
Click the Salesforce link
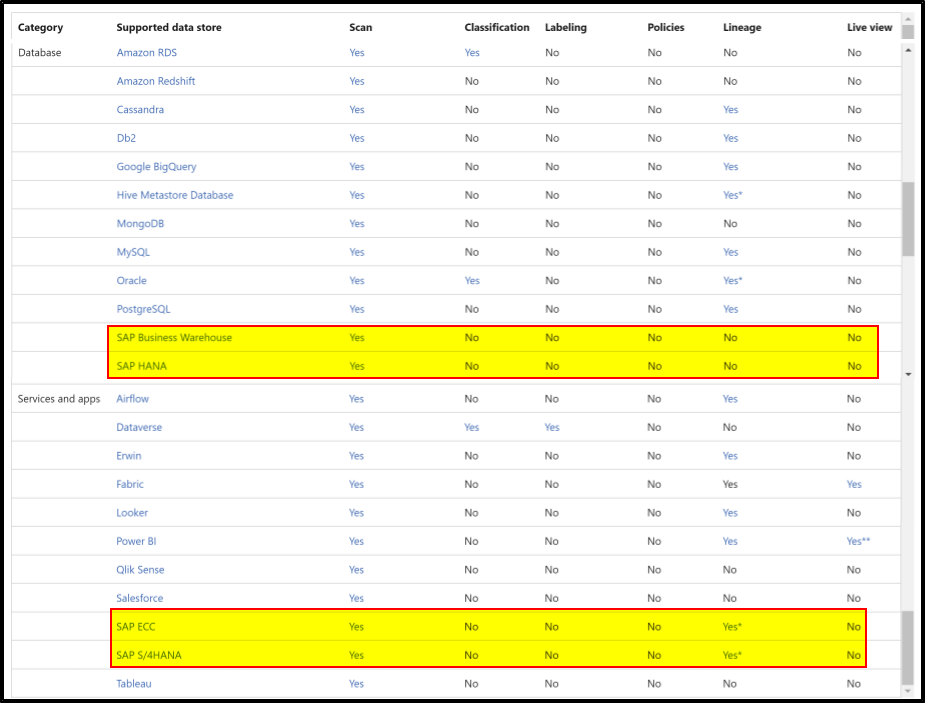(x=139, y=598)
